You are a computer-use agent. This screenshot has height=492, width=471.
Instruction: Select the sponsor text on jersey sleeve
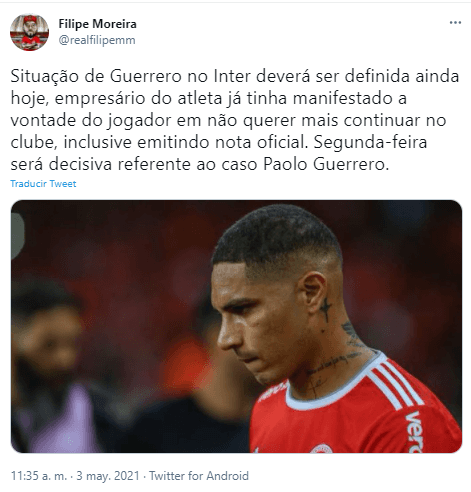[x=414, y=432]
